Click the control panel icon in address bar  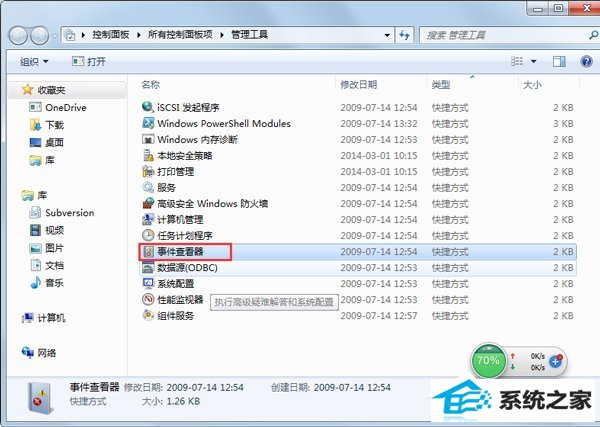(x=69, y=35)
